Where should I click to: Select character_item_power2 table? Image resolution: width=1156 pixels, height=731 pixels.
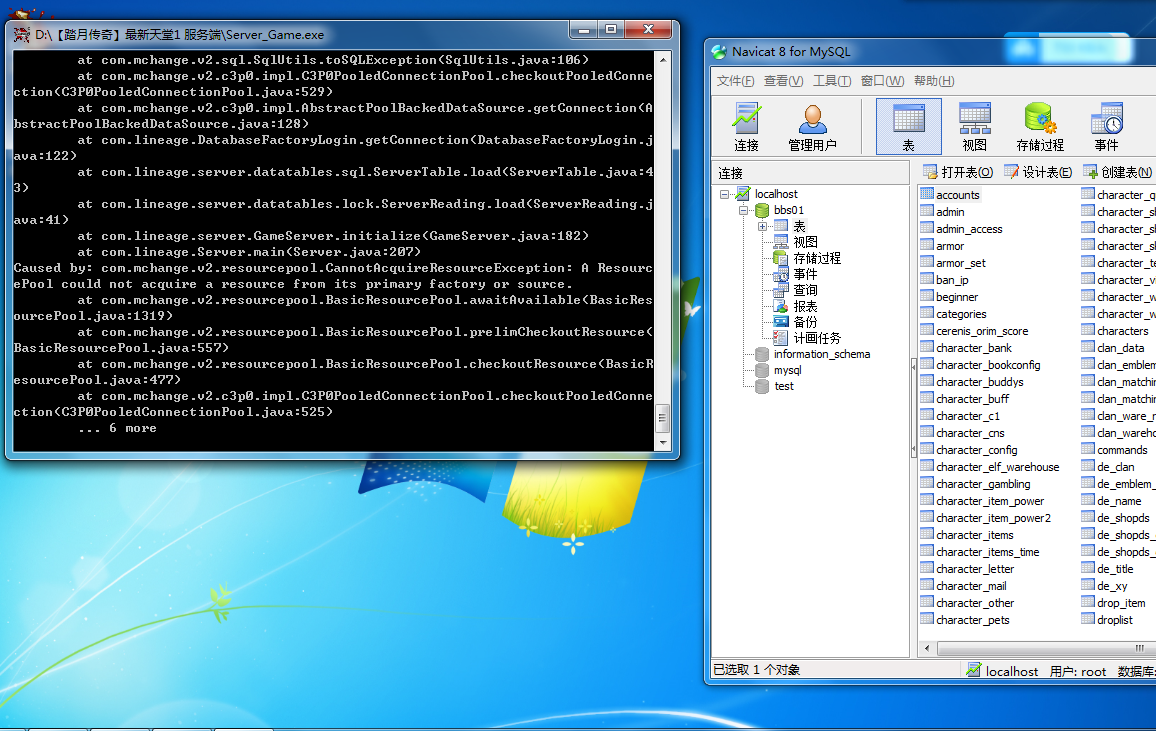993,518
